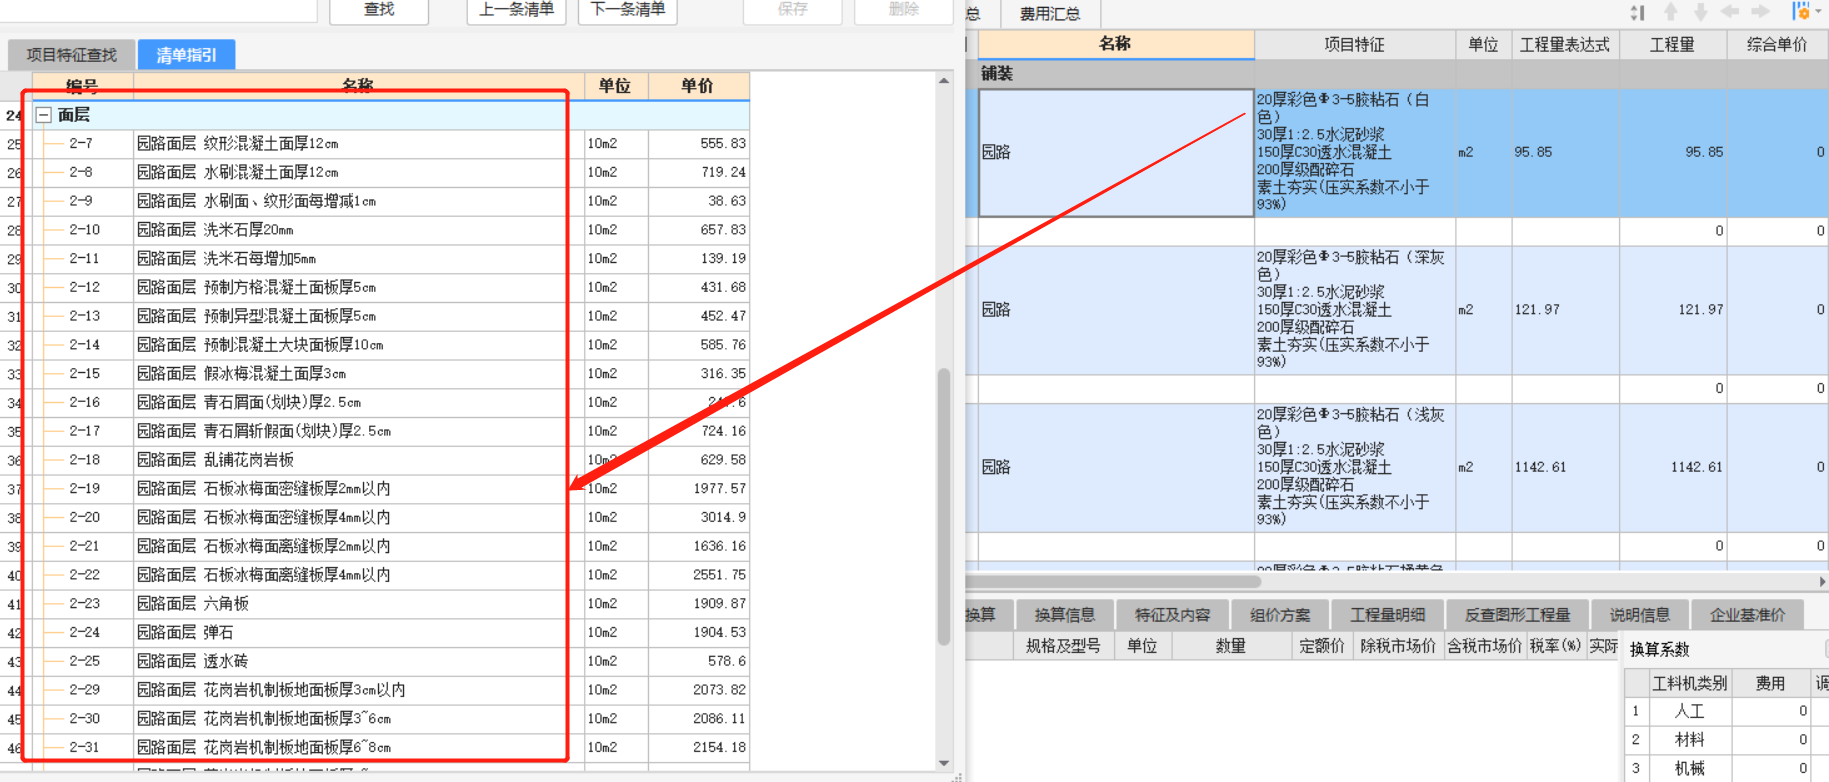The width and height of the screenshot is (1829, 782).
Task: Click the 定额价 column header
Action: click(1320, 646)
